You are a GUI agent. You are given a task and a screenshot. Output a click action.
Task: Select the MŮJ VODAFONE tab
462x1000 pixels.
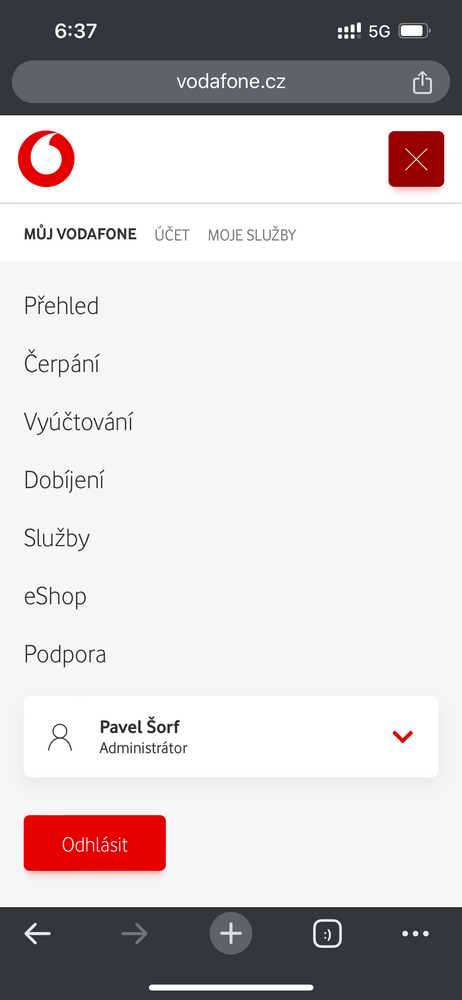80,234
